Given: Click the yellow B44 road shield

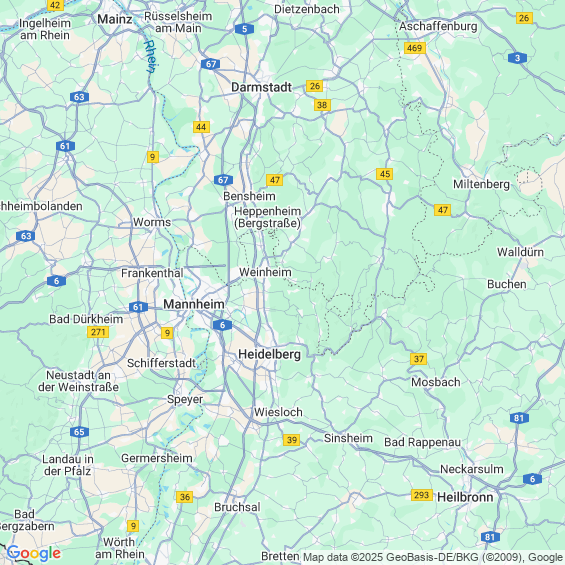Looking at the screenshot, I should coord(201,127).
